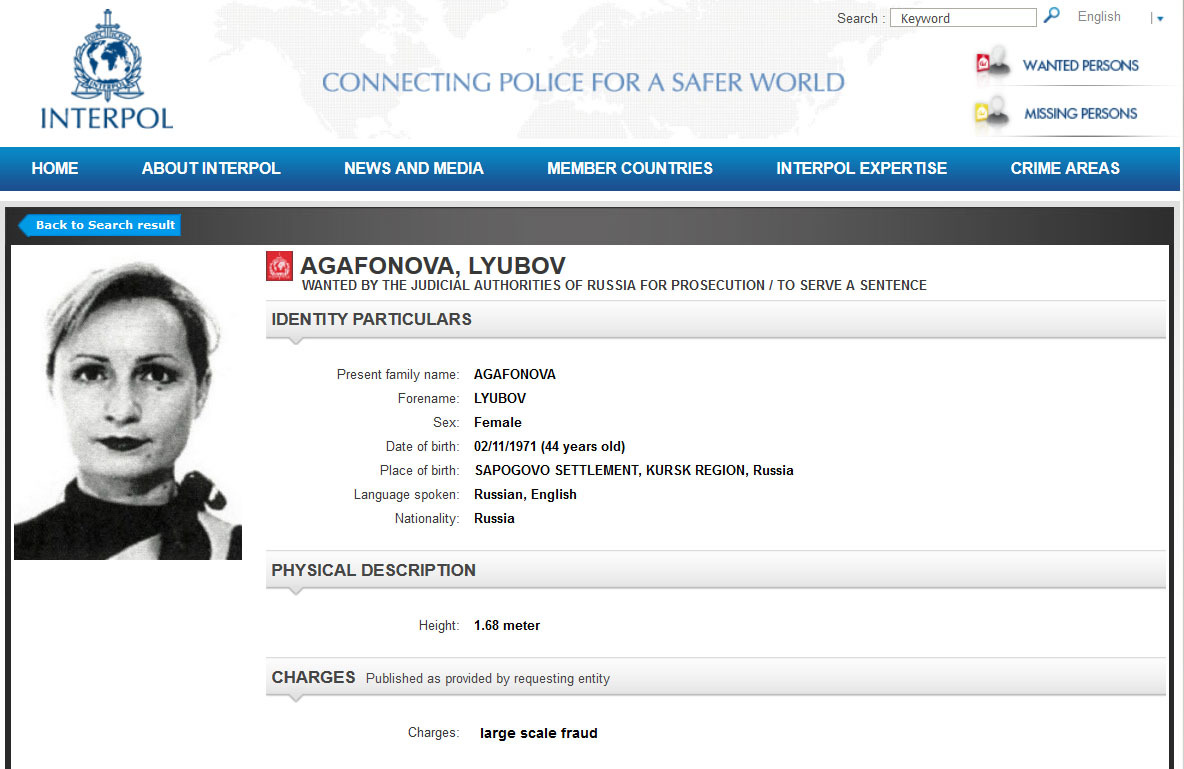The height and width of the screenshot is (769, 1184).
Task: Open the Interpol Expertise menu
Action: click(861, 168)
